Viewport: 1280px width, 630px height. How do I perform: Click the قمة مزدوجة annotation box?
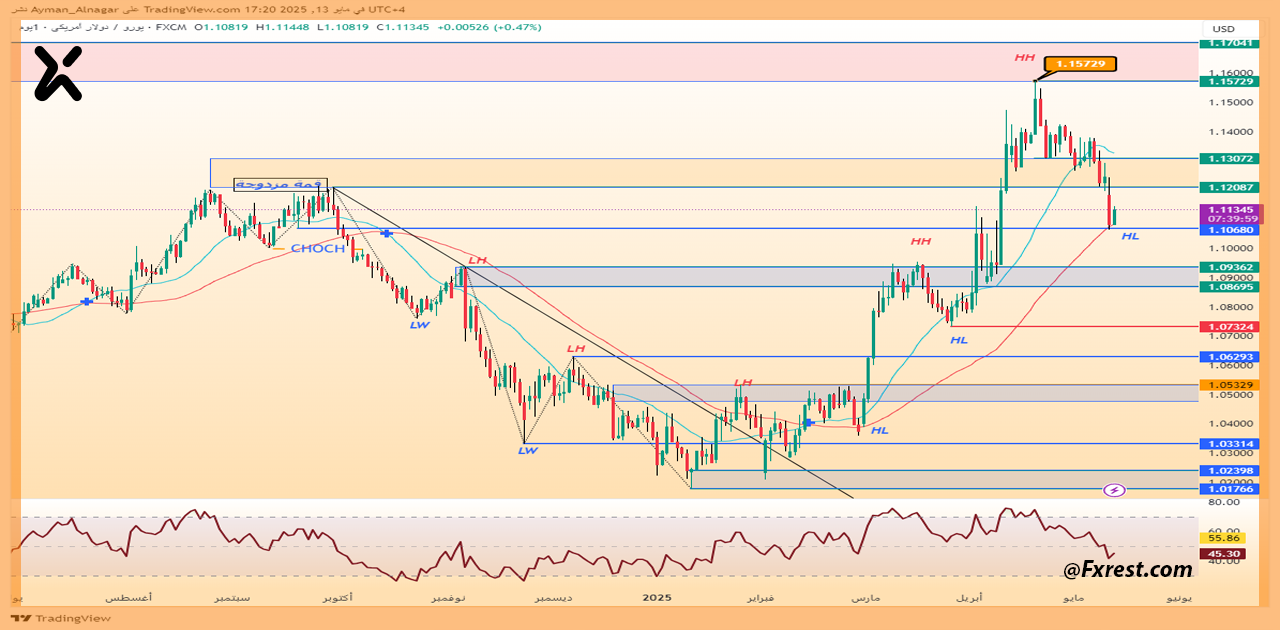point(280,184)
